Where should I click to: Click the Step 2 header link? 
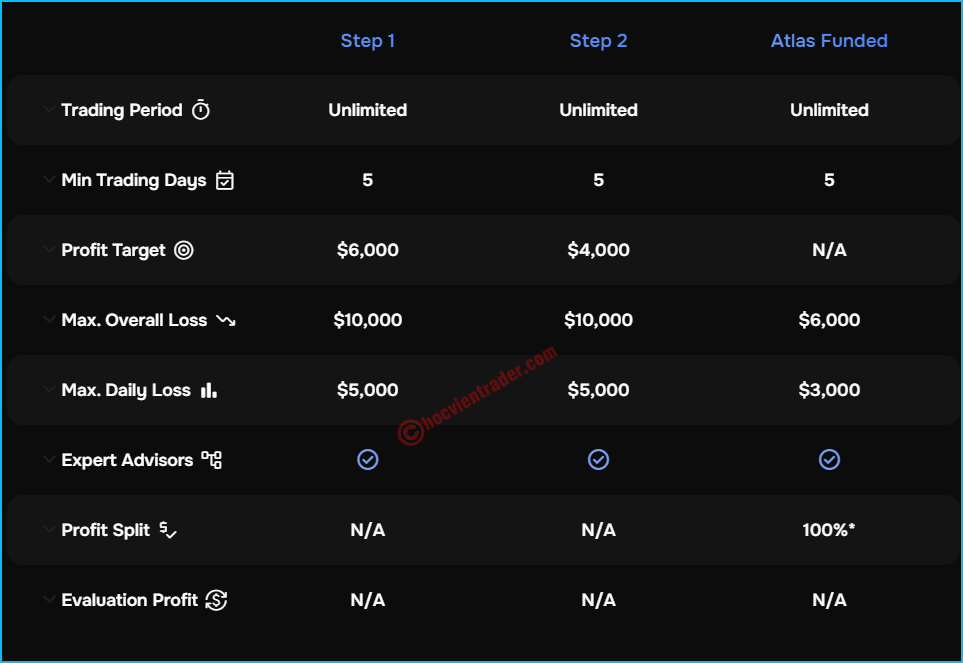point(598,41)
